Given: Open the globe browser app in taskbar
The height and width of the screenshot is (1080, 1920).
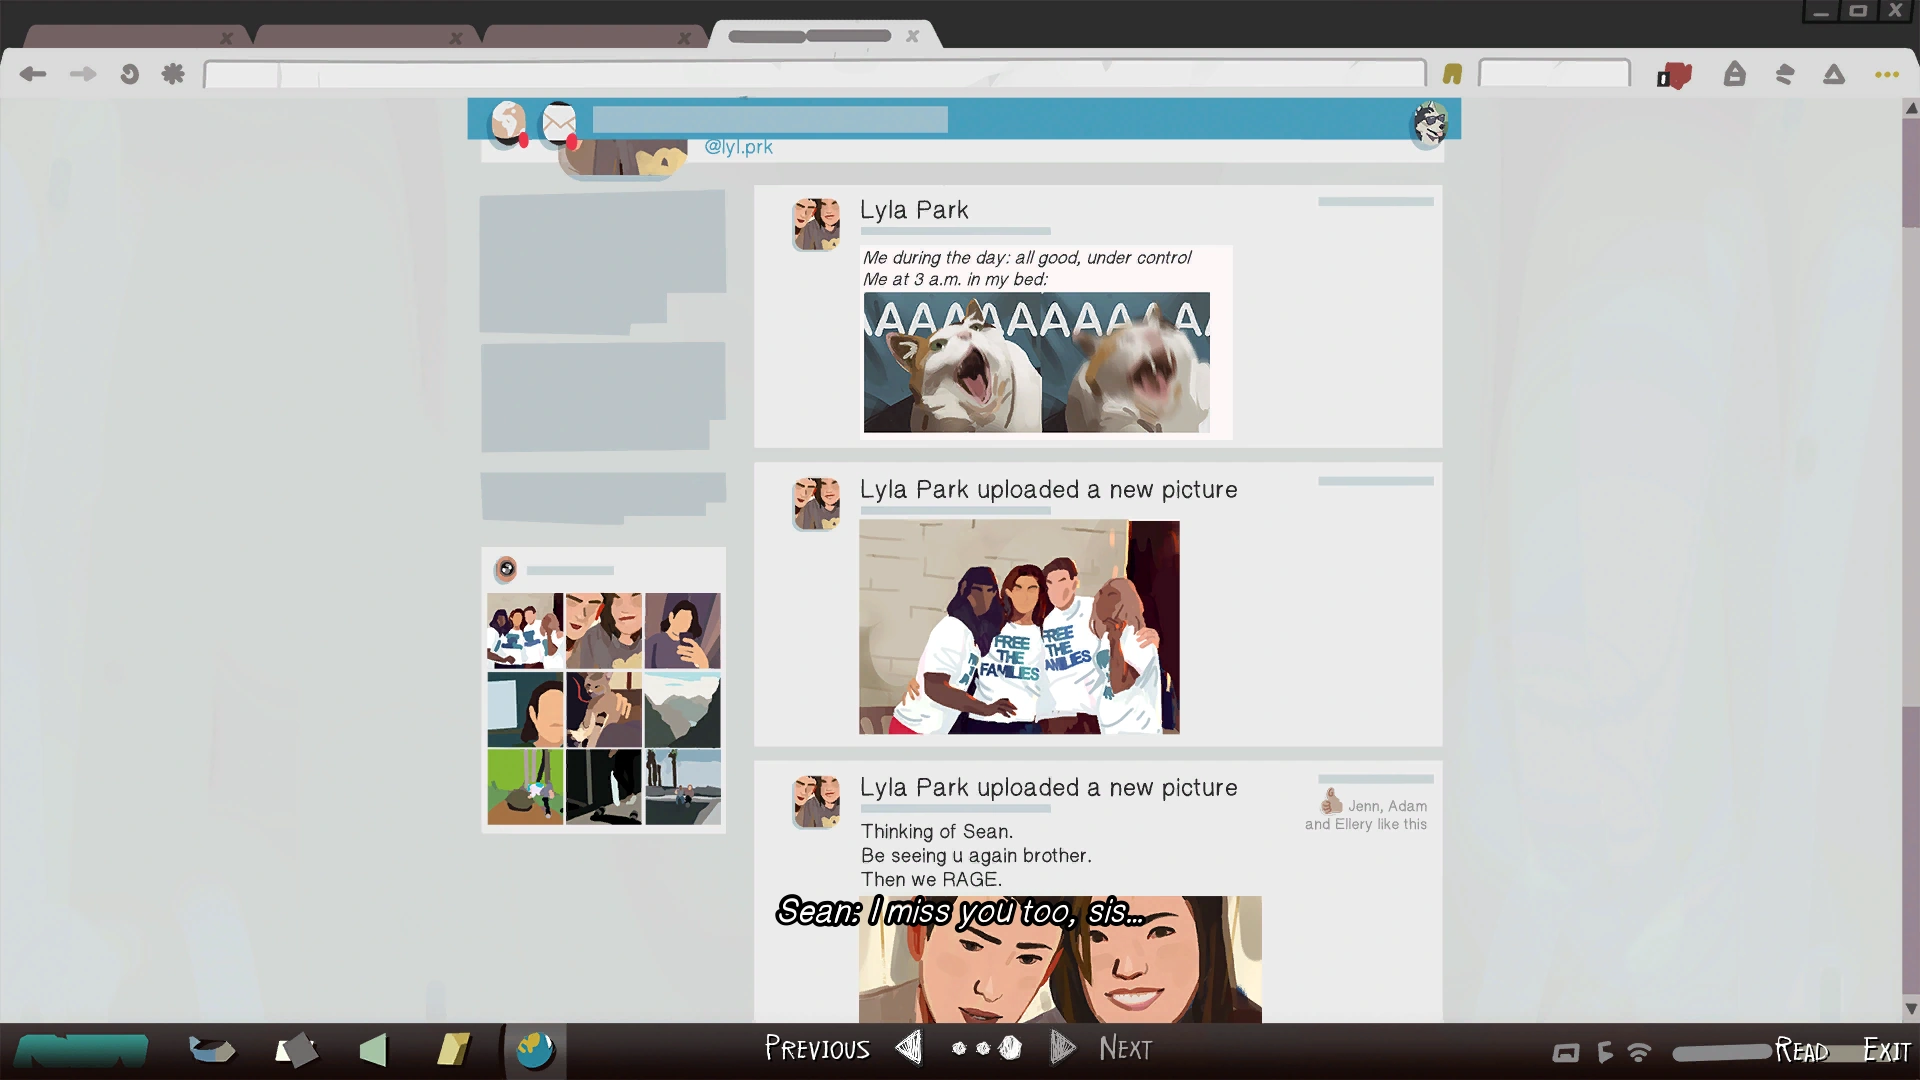Looking at the screenshot, I should [x=535, y=1050].
